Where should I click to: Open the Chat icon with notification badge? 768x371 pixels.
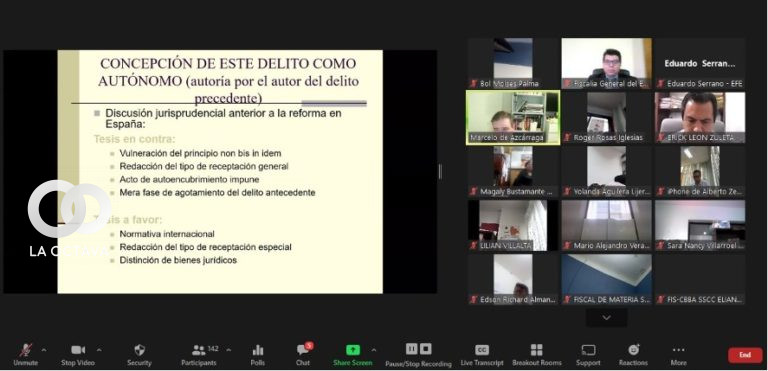pyautogui.click(x=304, y=349)
